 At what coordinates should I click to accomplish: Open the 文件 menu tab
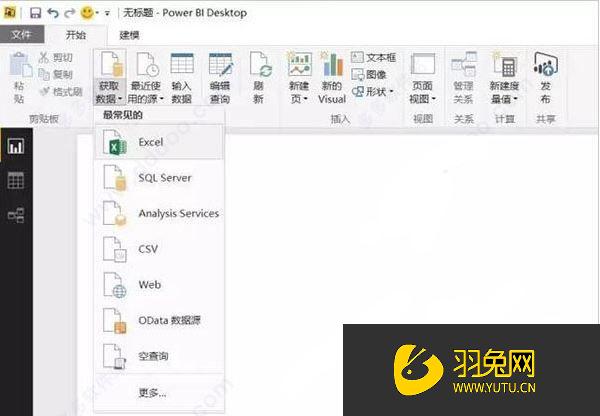click(22, 35)
